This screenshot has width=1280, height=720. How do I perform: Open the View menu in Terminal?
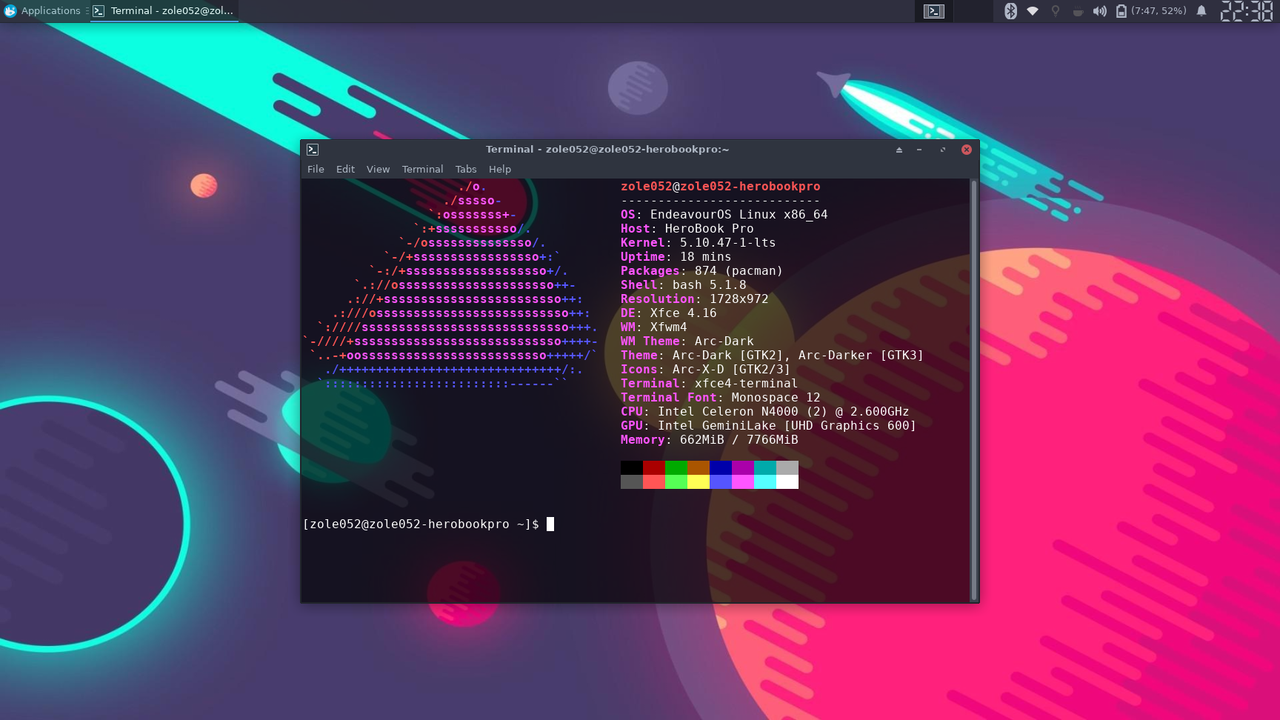(x=378, y=169)
